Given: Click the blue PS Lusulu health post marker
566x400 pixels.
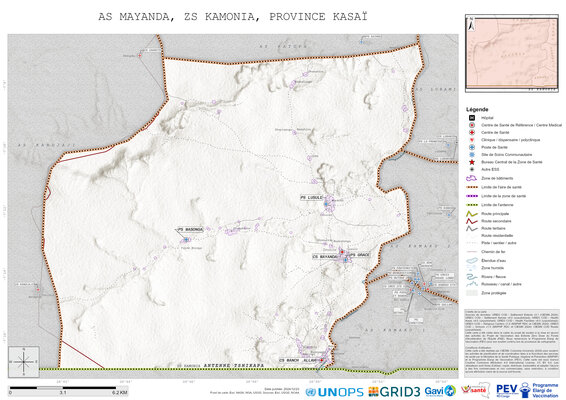Looking at the screenshot, I should pyautogui.click(x=326, y=204).
